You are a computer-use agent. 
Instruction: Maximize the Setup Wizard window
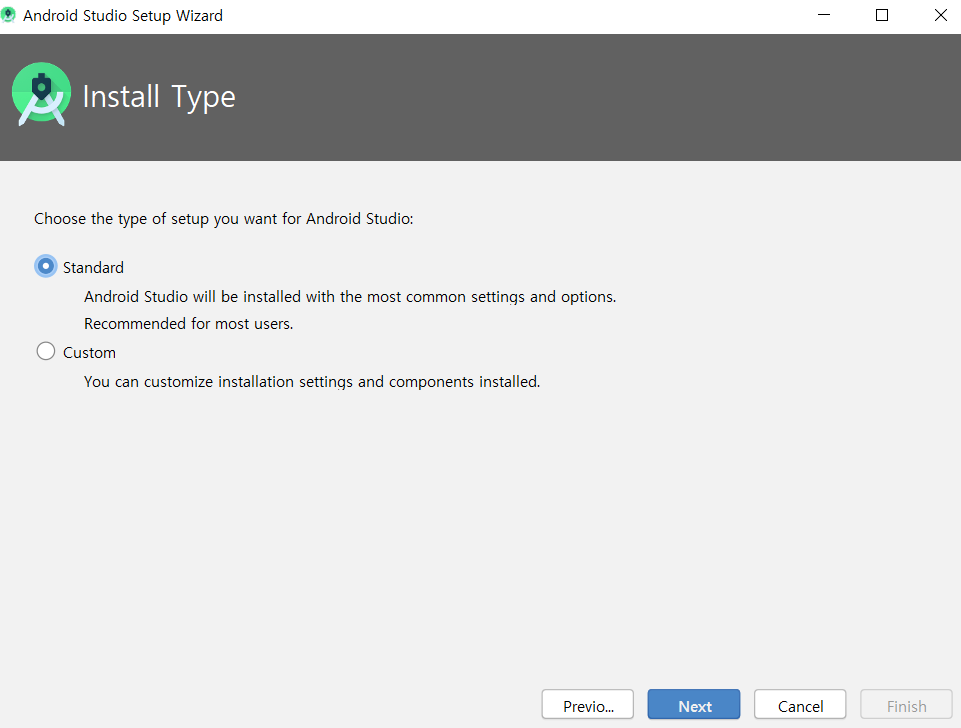[882, 15]
